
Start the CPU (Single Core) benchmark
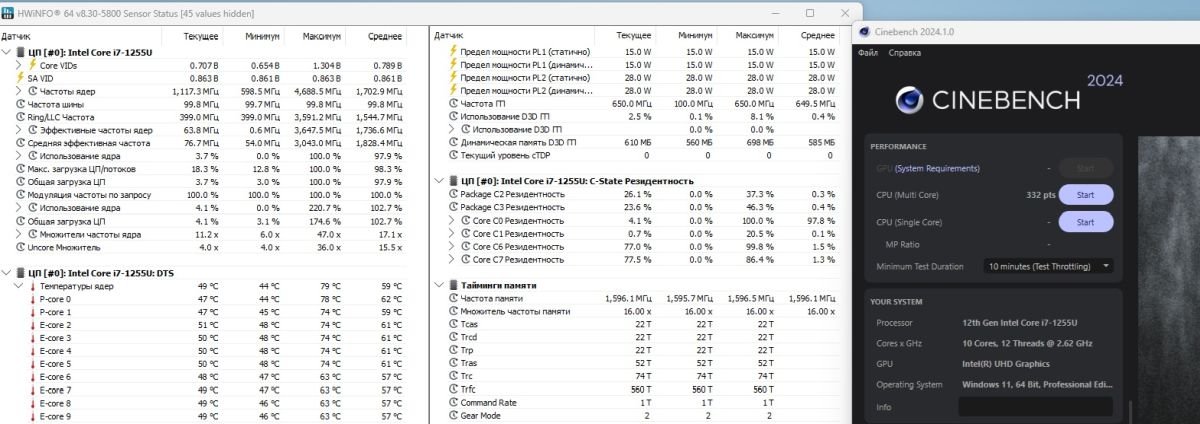click(x=1085, y=222)
